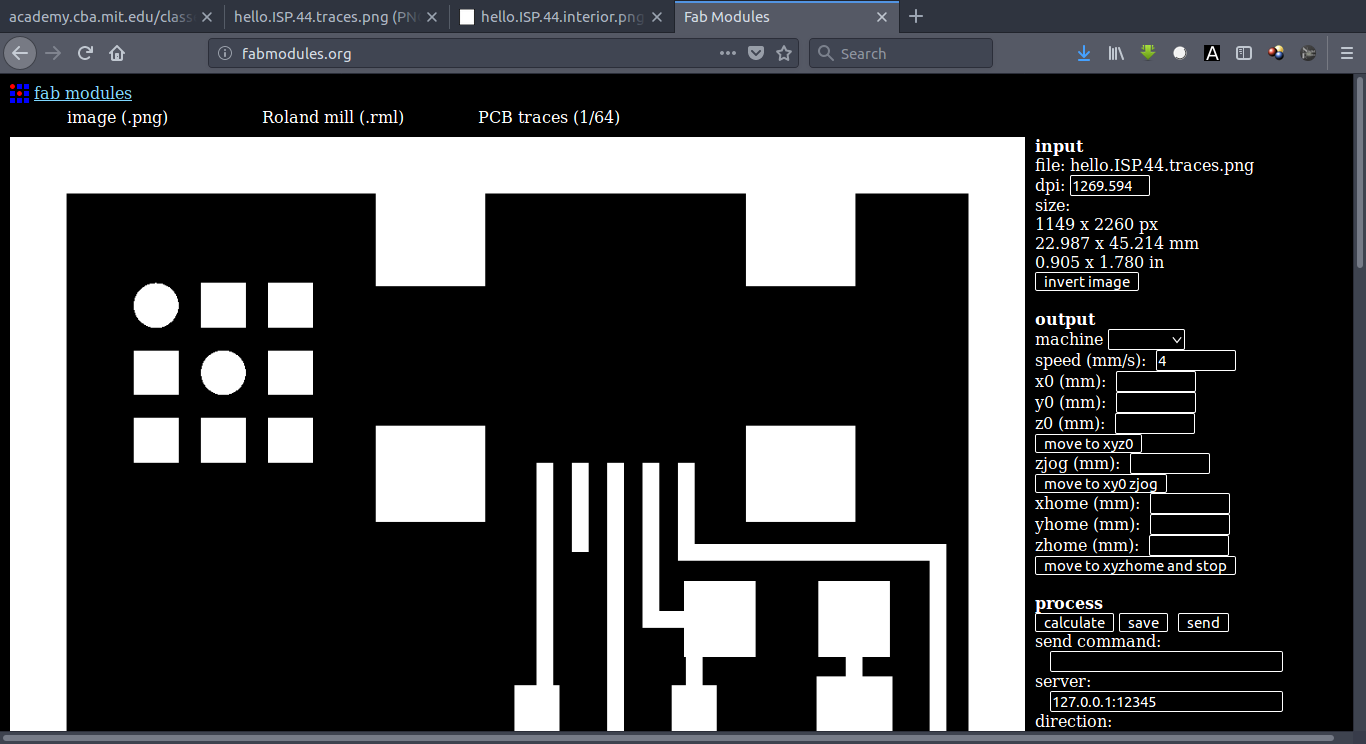Screen dimensions: 1366x744
Task: Click the xhome (mm) input field
Action: [x=1190, y=504]
